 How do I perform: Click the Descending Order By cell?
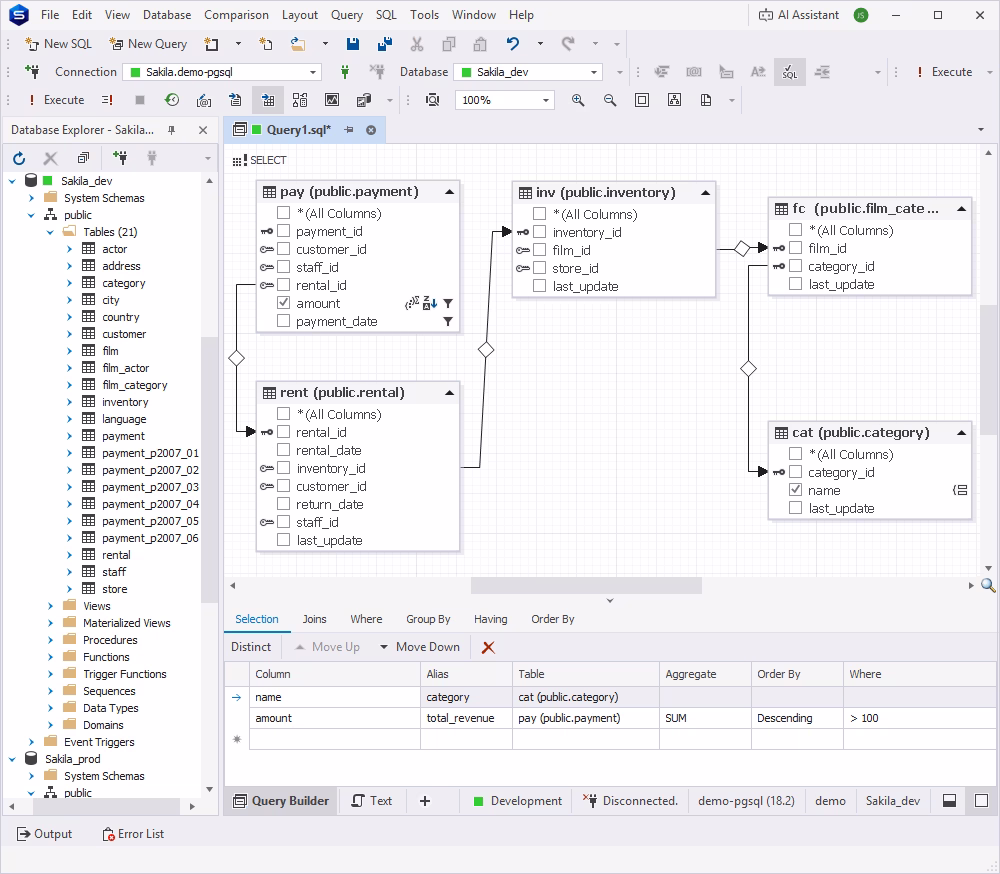point(797,718)
